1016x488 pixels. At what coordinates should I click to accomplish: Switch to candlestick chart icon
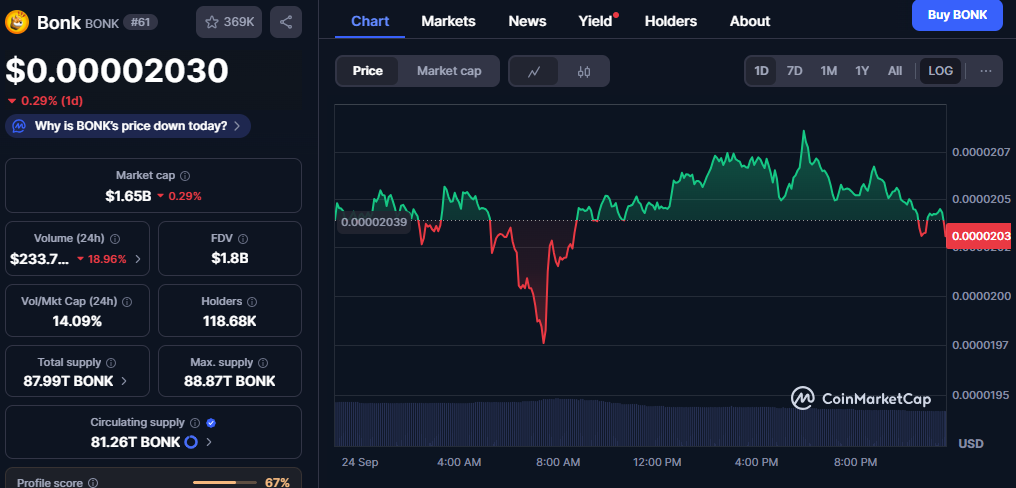584,71
